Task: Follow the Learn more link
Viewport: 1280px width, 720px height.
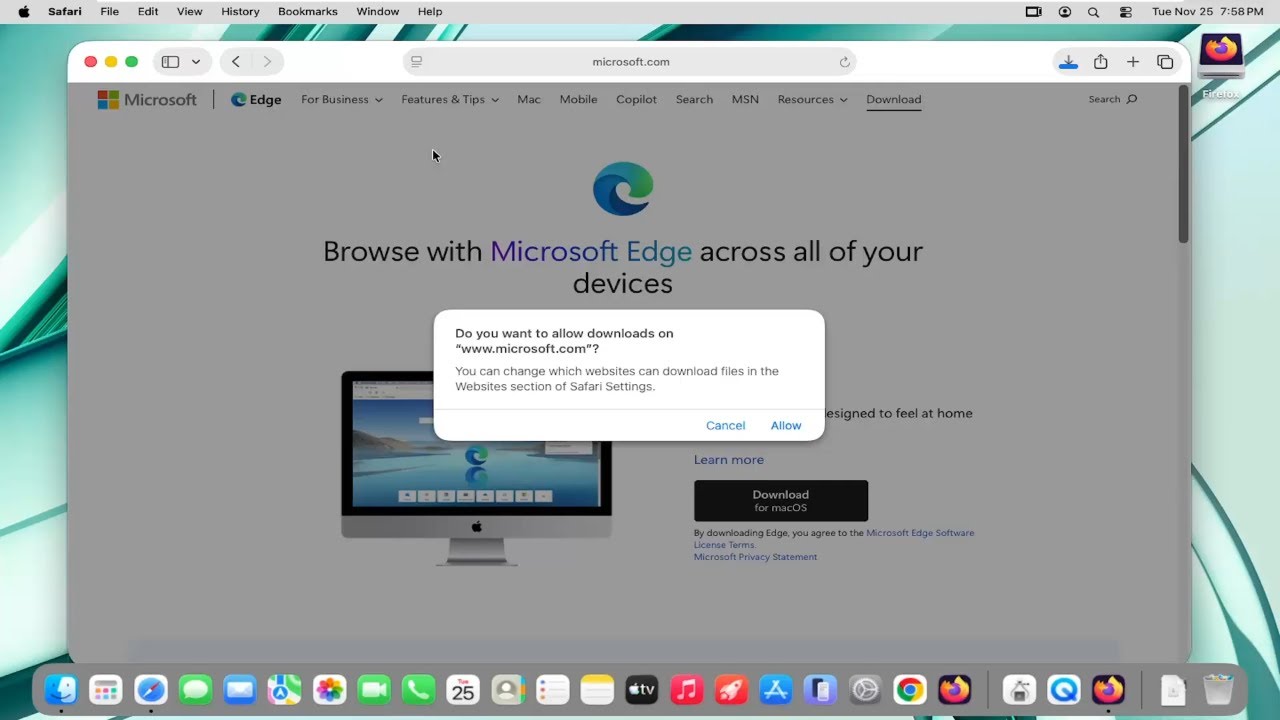Action: point(728,460)
